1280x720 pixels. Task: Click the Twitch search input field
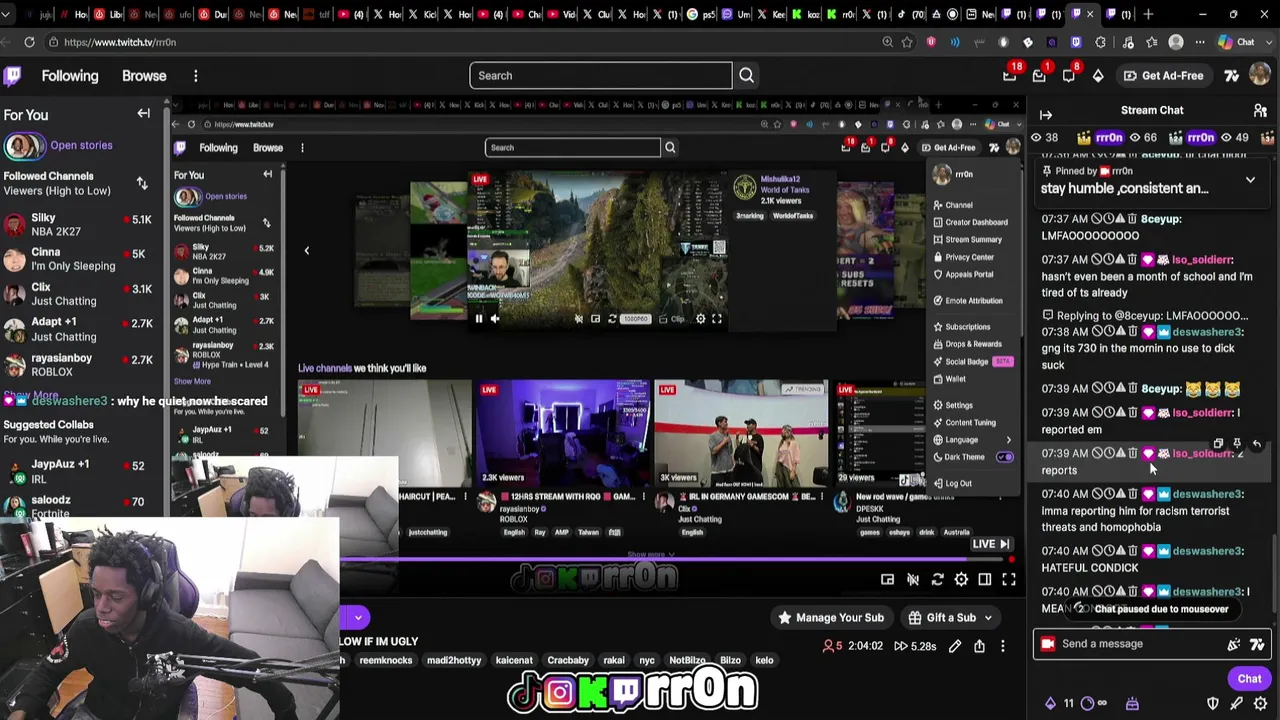pyautogui.click(x=601, y=76)
